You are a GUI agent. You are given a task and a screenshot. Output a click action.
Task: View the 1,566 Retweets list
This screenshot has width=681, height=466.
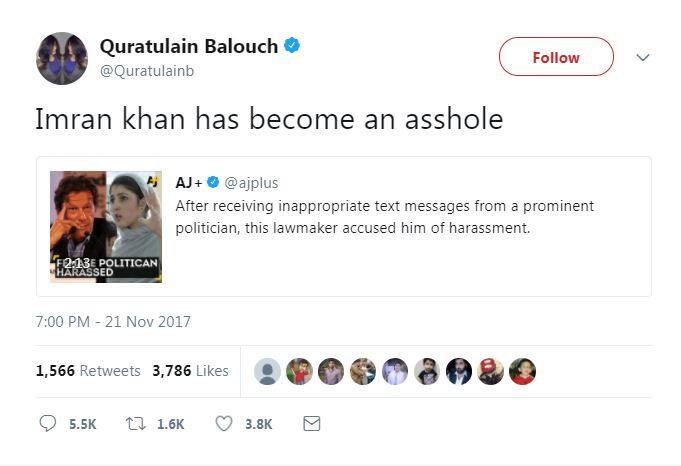[88, 371]
